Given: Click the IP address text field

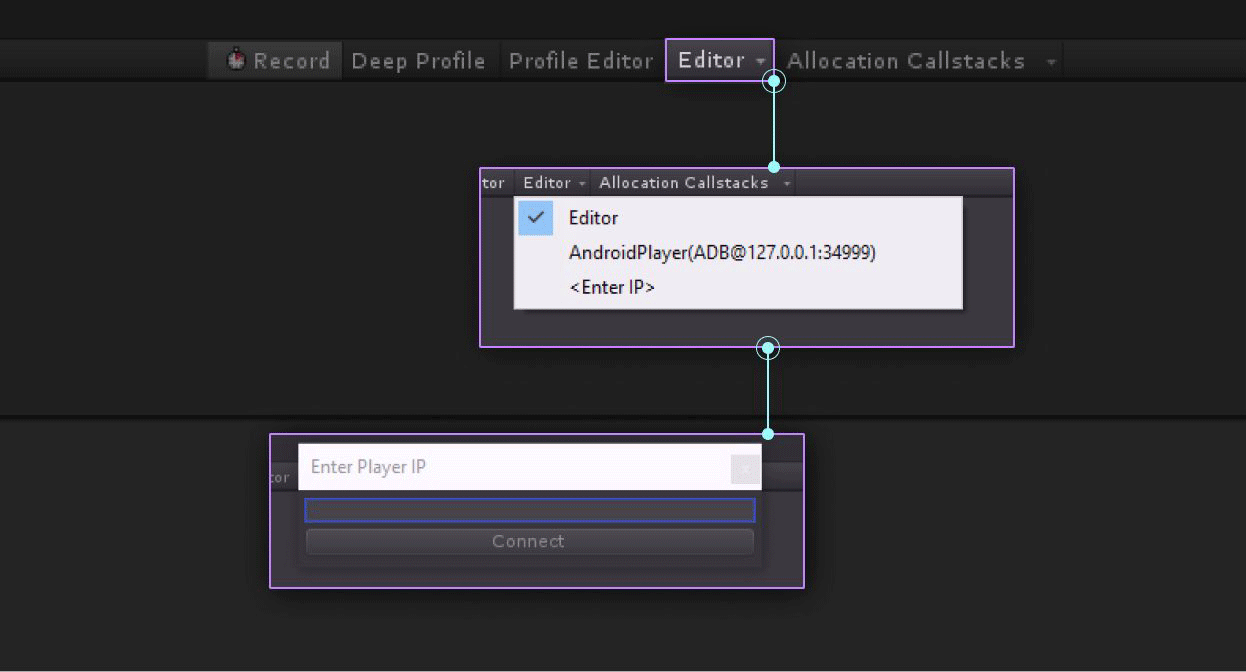Looking at the screenshot, I should point(529,510).
